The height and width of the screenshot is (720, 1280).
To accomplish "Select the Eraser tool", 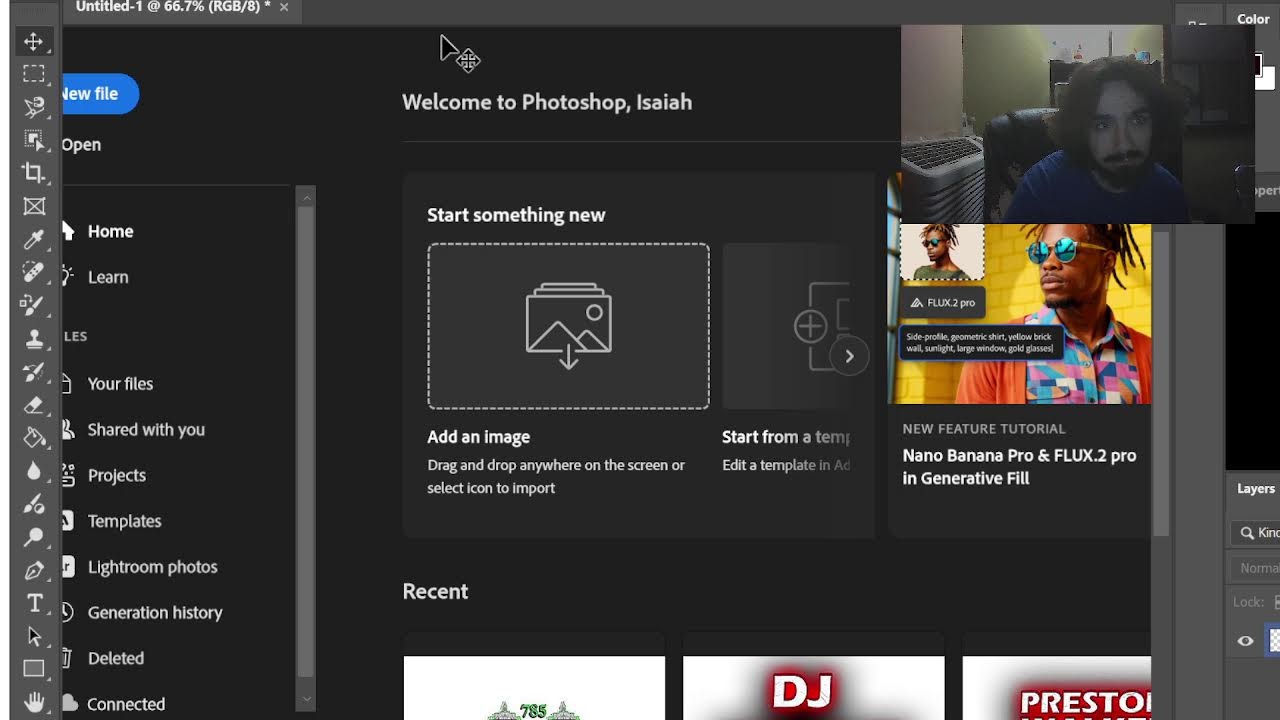I will tap(34, 405).
